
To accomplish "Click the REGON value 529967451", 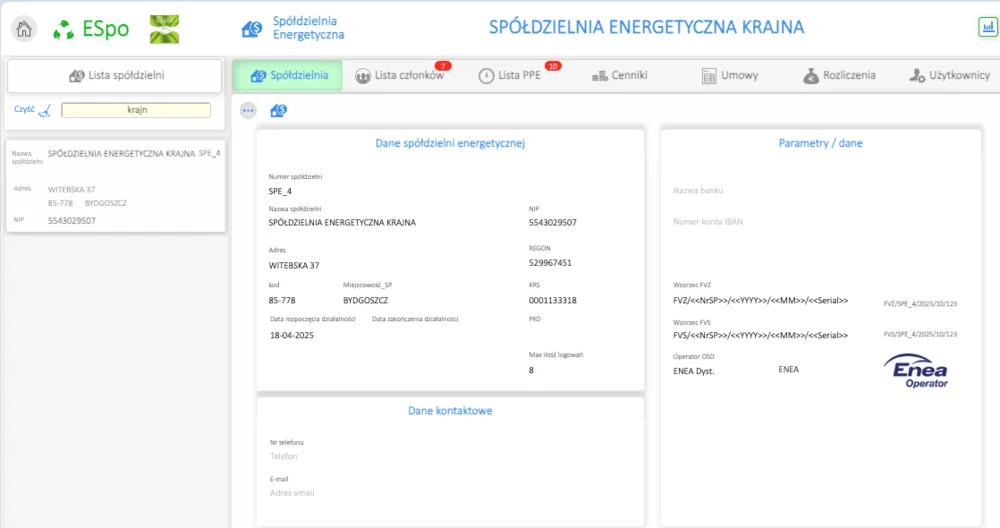I will 550,263.
